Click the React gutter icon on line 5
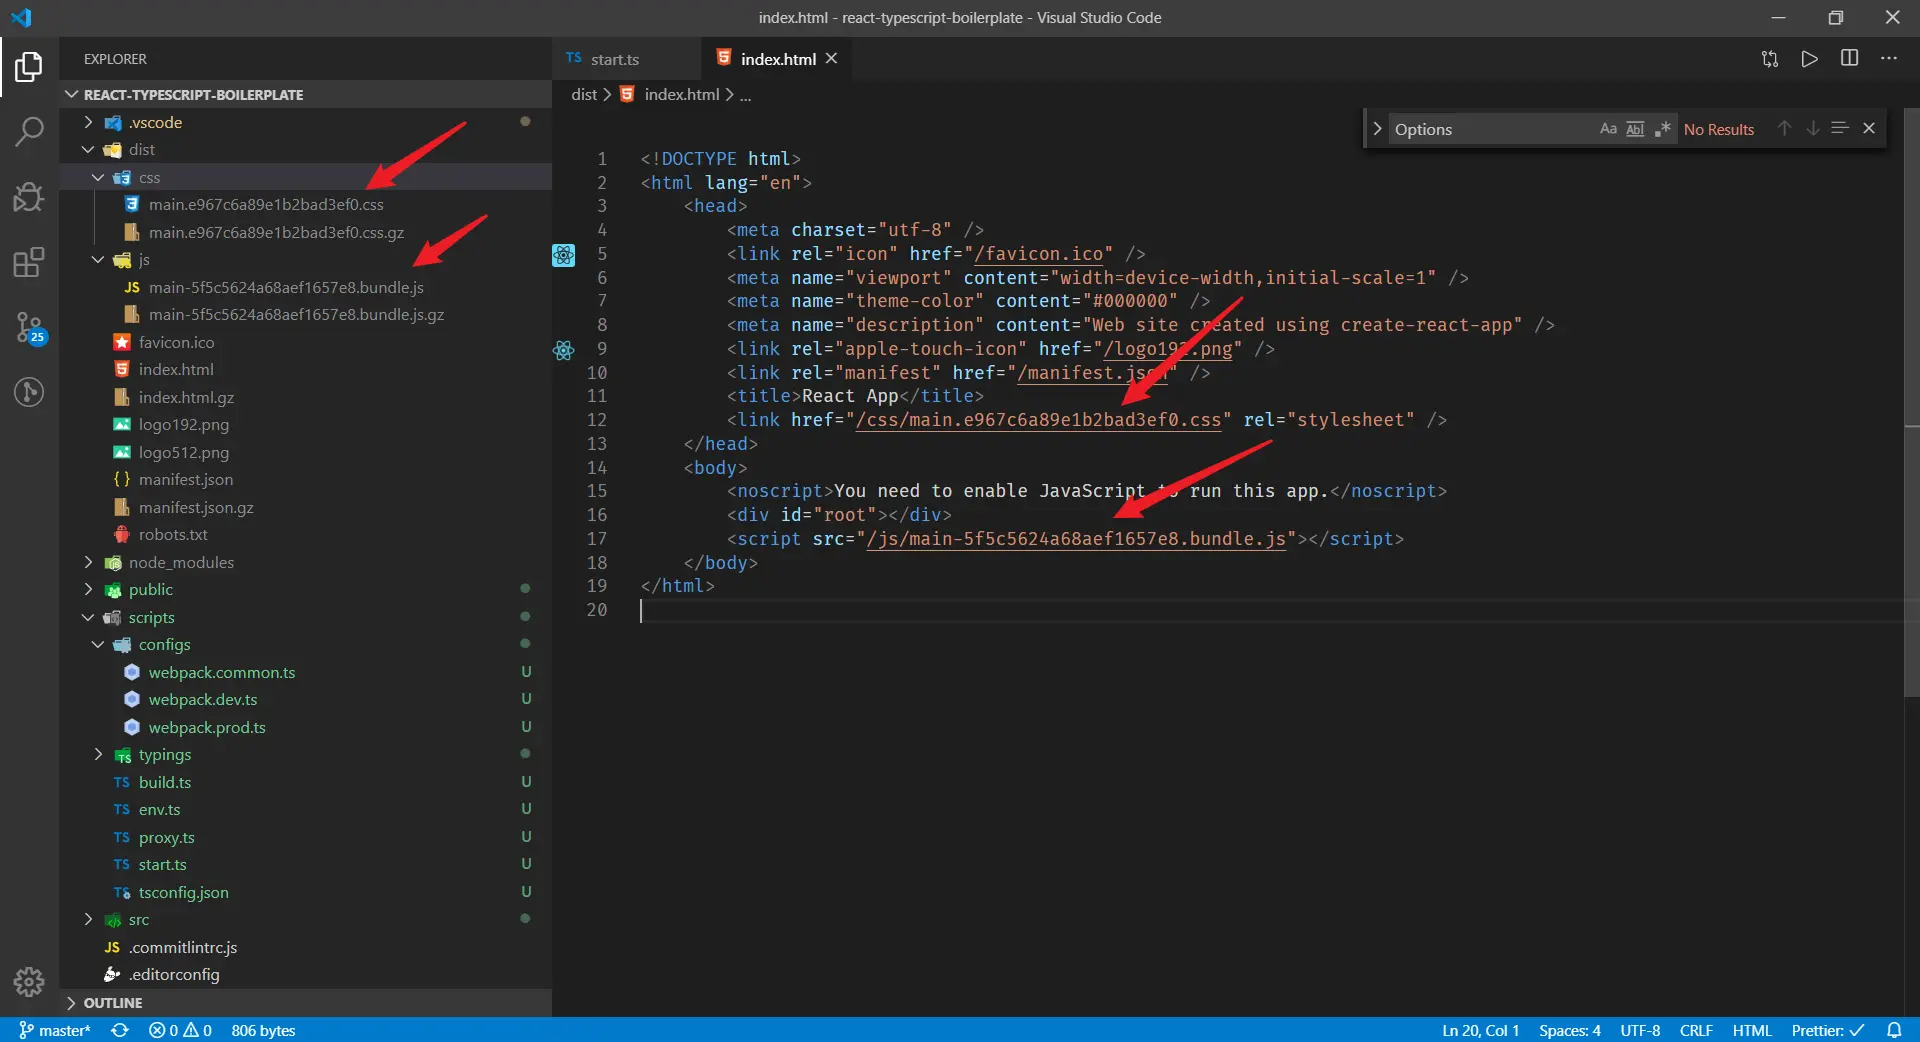 [564, 255]
